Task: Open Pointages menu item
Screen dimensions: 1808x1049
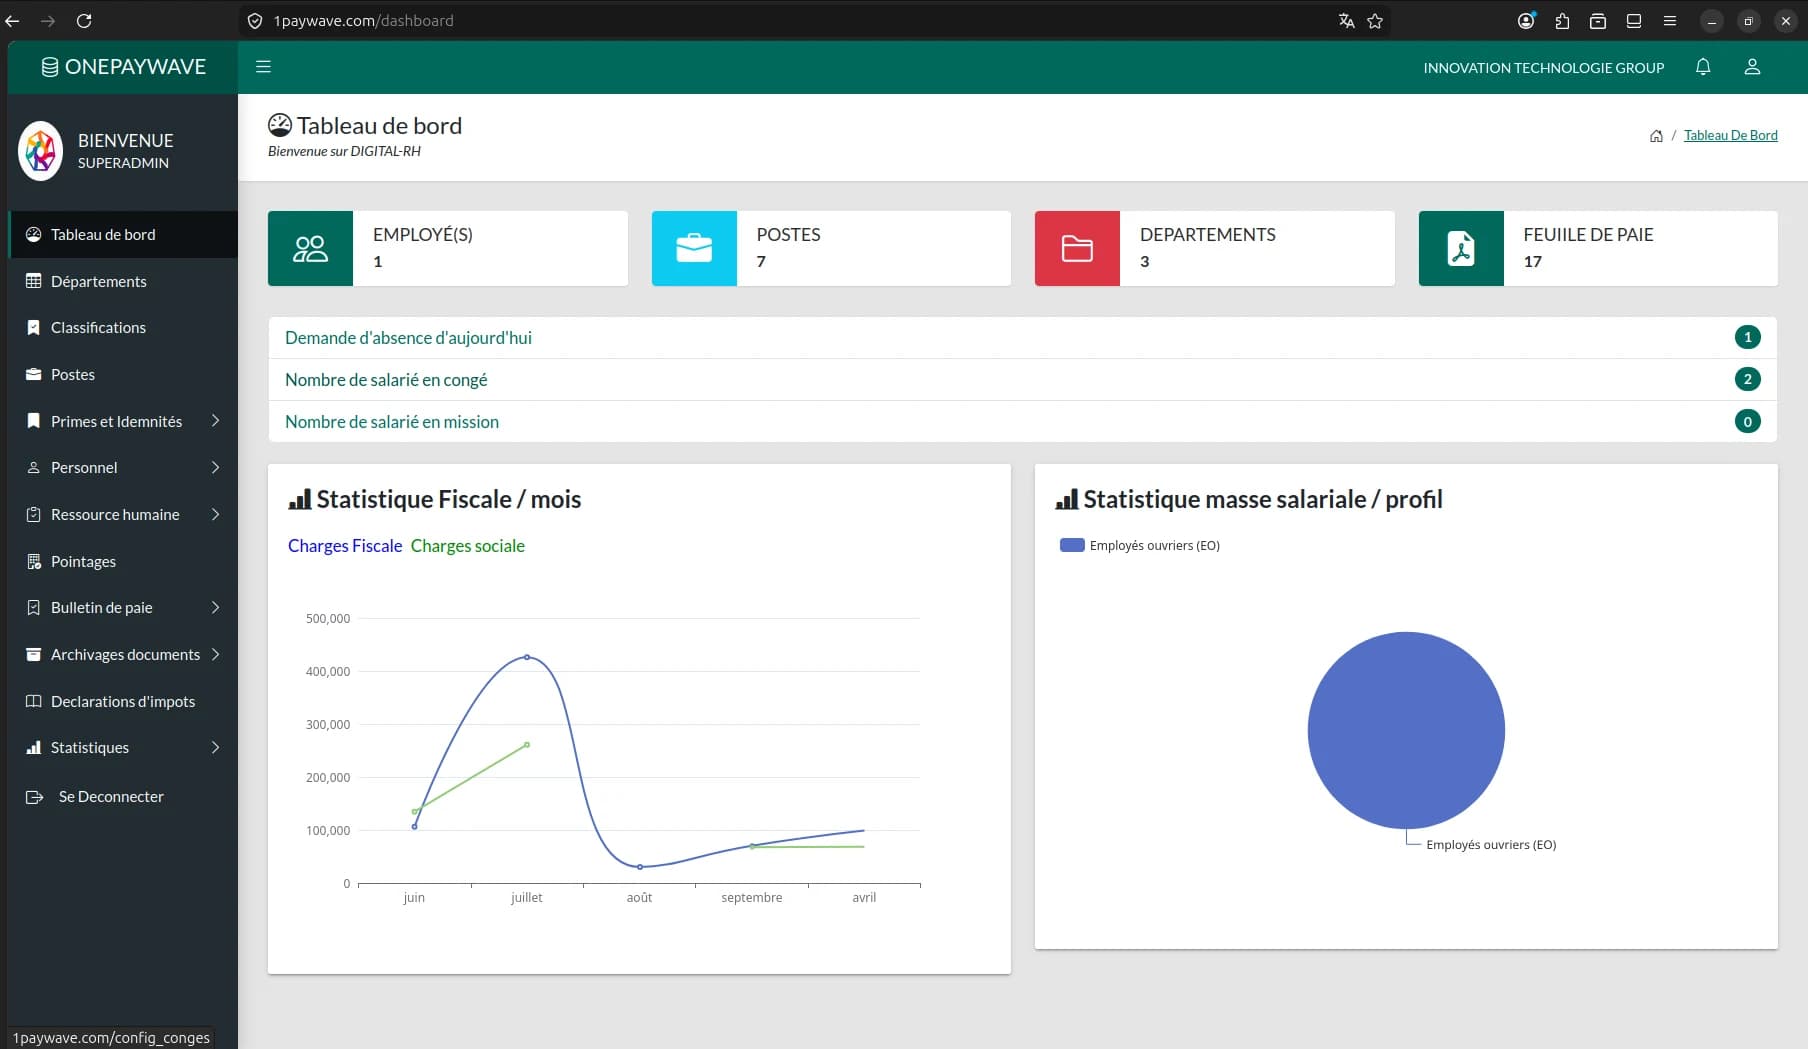Action: tap(123, 561)
